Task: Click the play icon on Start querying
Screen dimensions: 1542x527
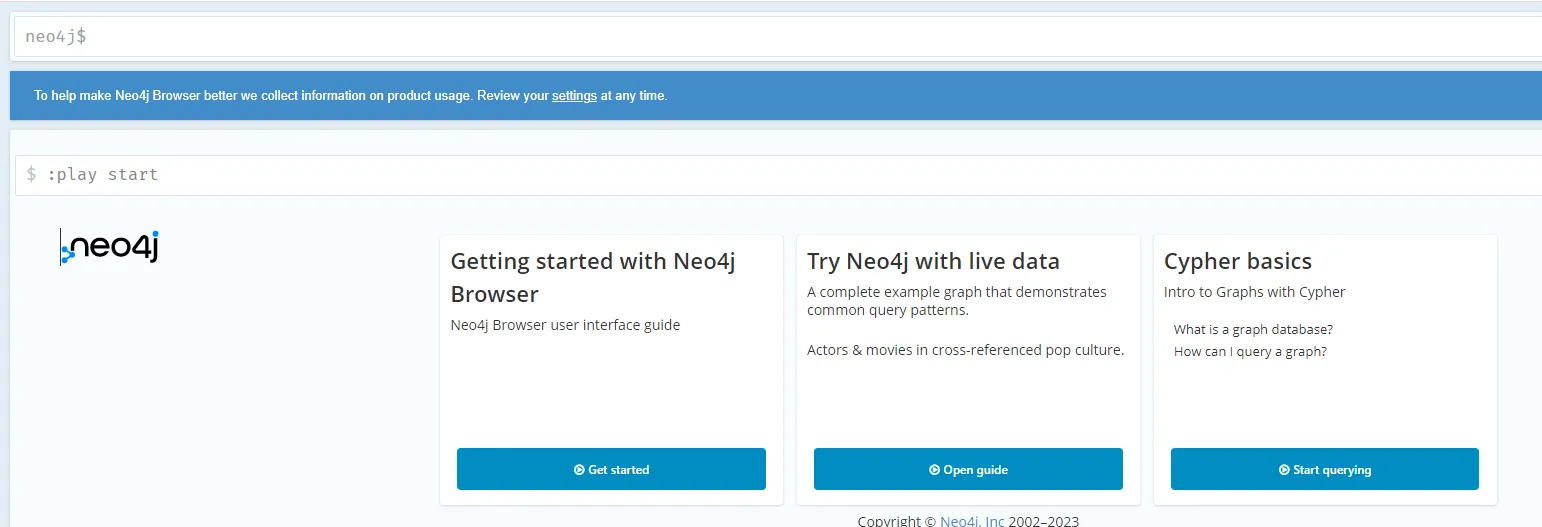Action: coord(1284,470)
